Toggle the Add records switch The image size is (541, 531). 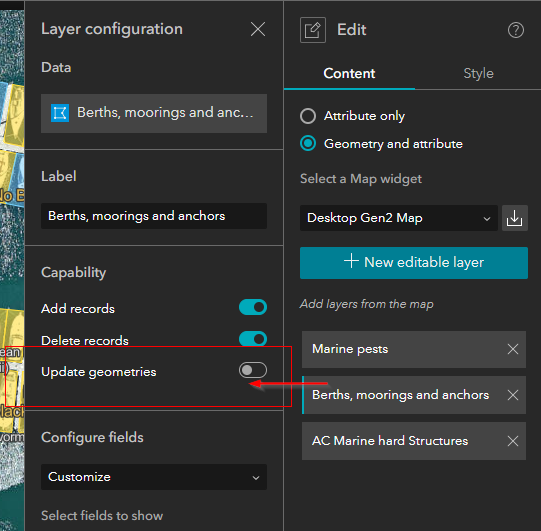(253, 307)
